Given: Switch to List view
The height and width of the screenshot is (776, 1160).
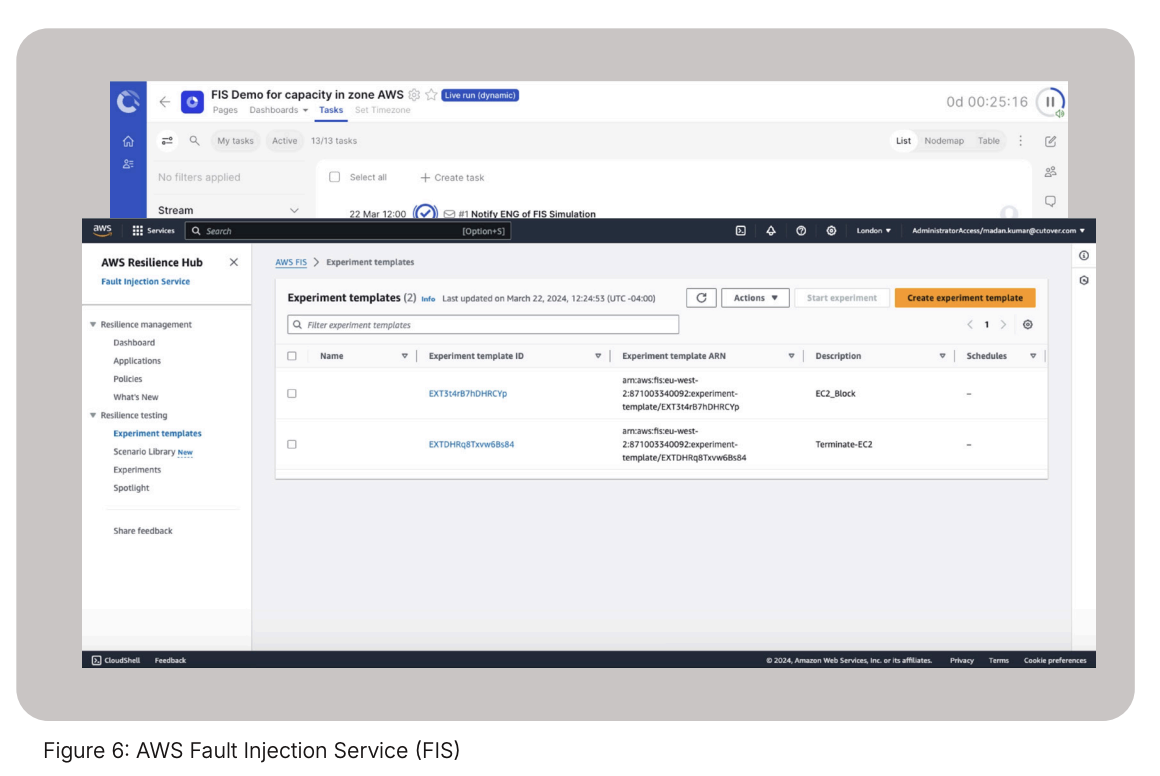Looking at the screenshot, I should tap(903, 141).
